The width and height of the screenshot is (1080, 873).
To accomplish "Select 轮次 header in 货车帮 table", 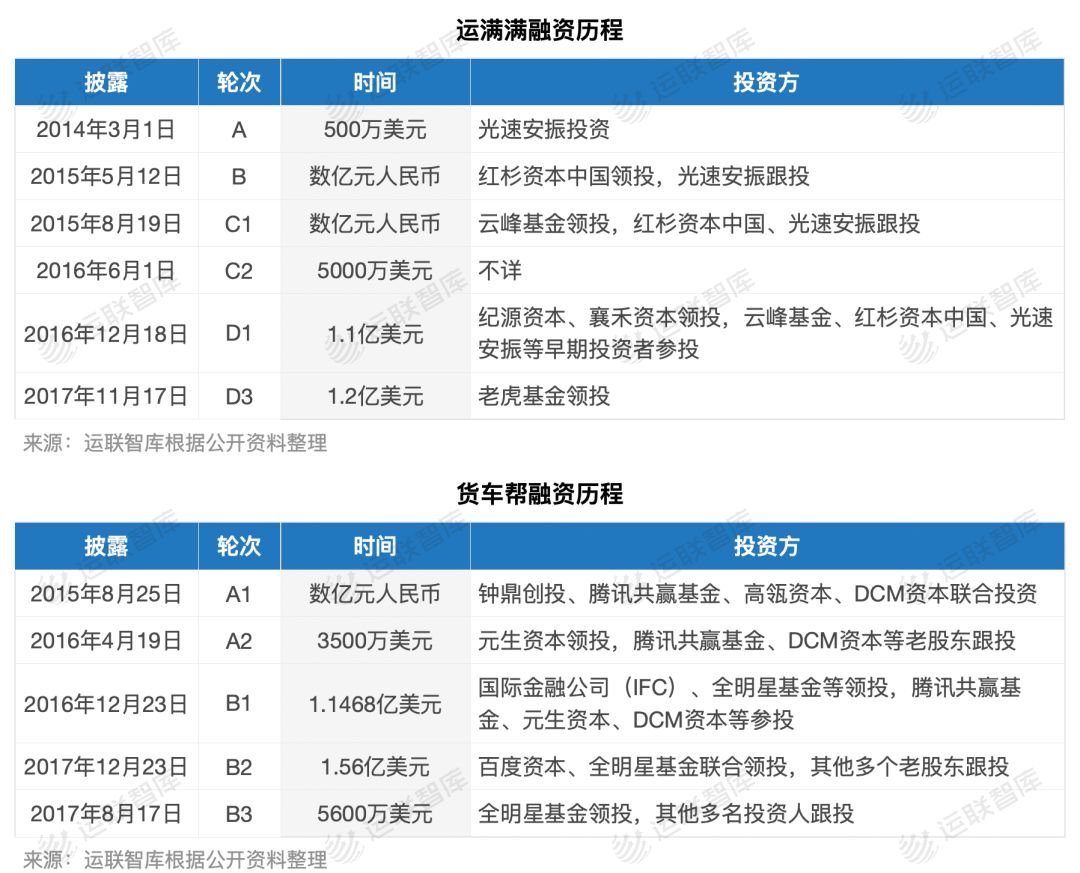I will pos(239,546).
